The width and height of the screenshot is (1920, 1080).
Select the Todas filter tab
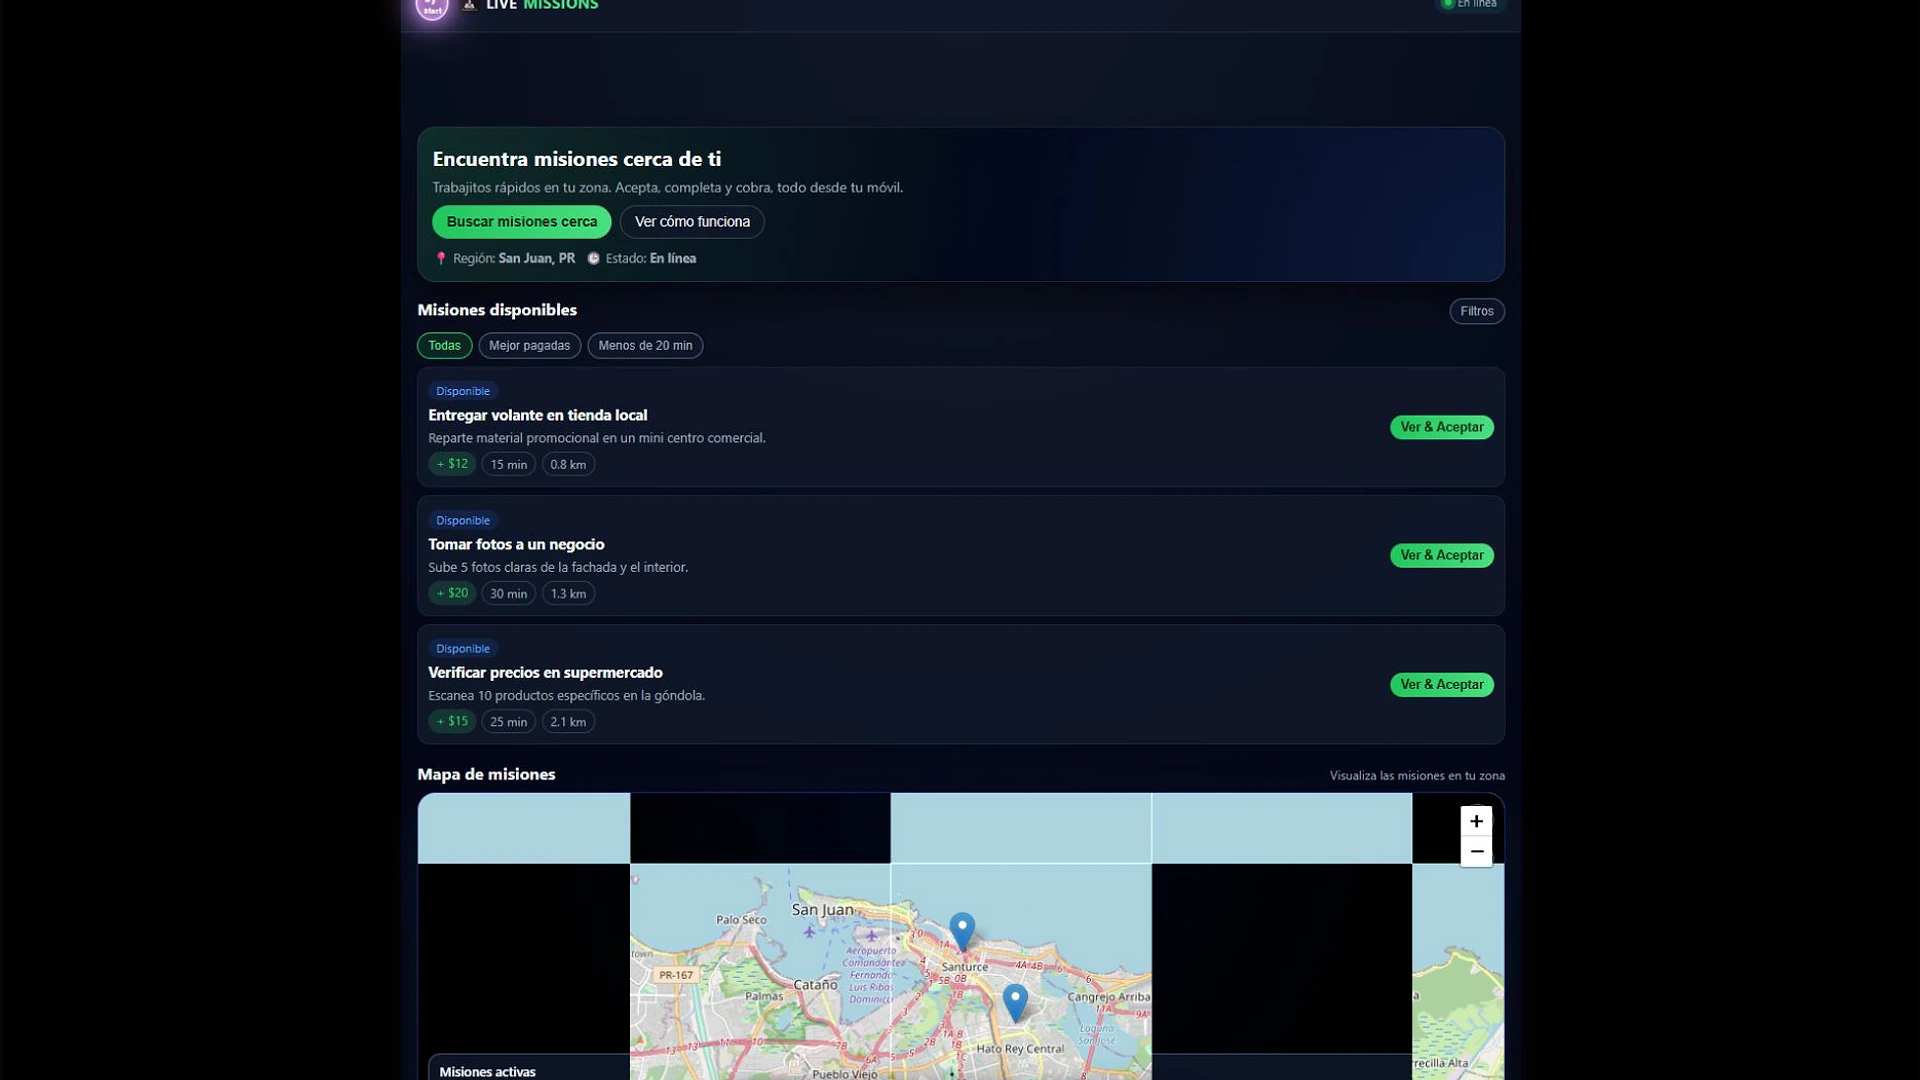(x=444, y=345)
